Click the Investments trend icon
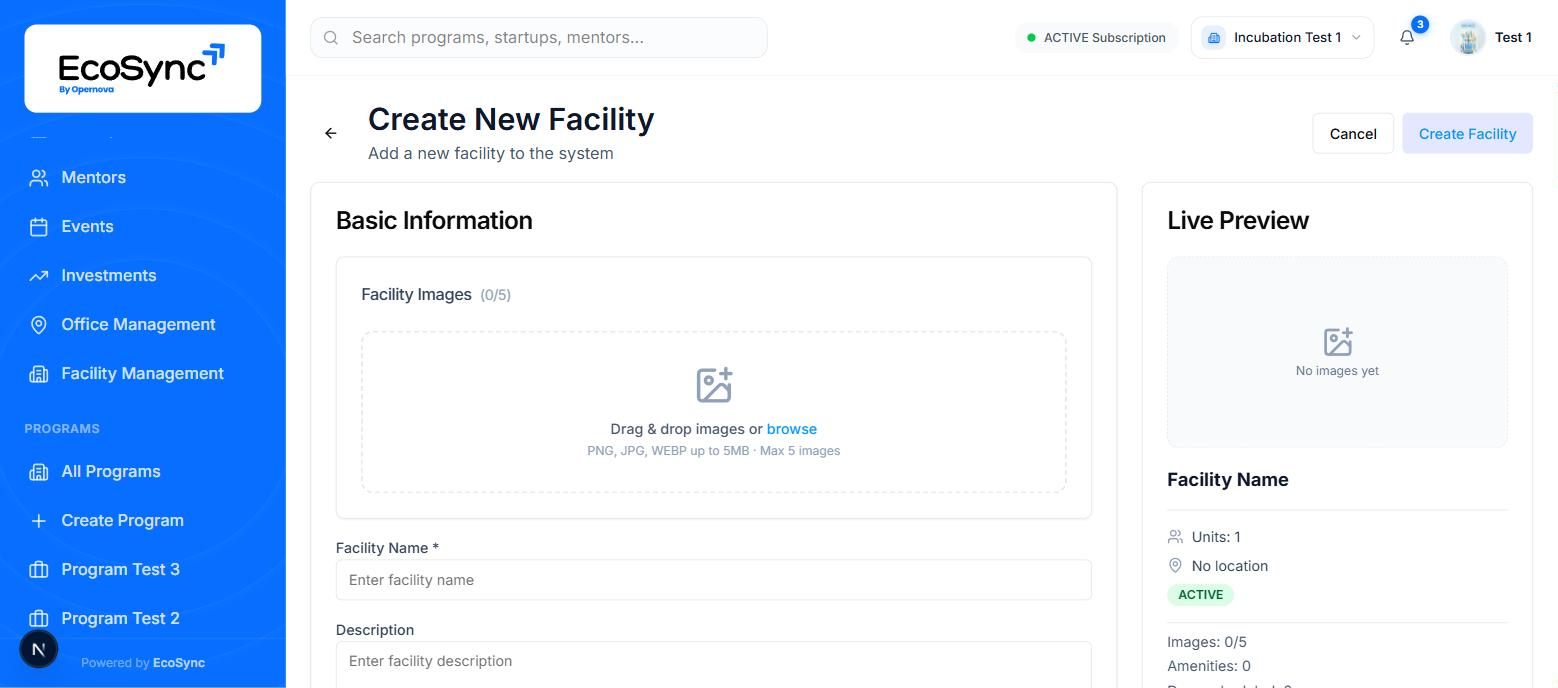The image size is (1558, 688). [x=39, y=276]
